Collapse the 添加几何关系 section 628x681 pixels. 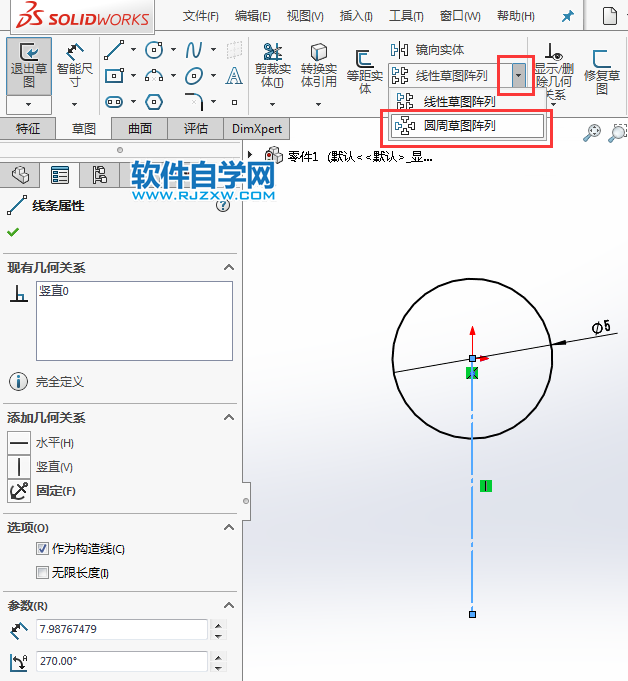tap(229, 417)
